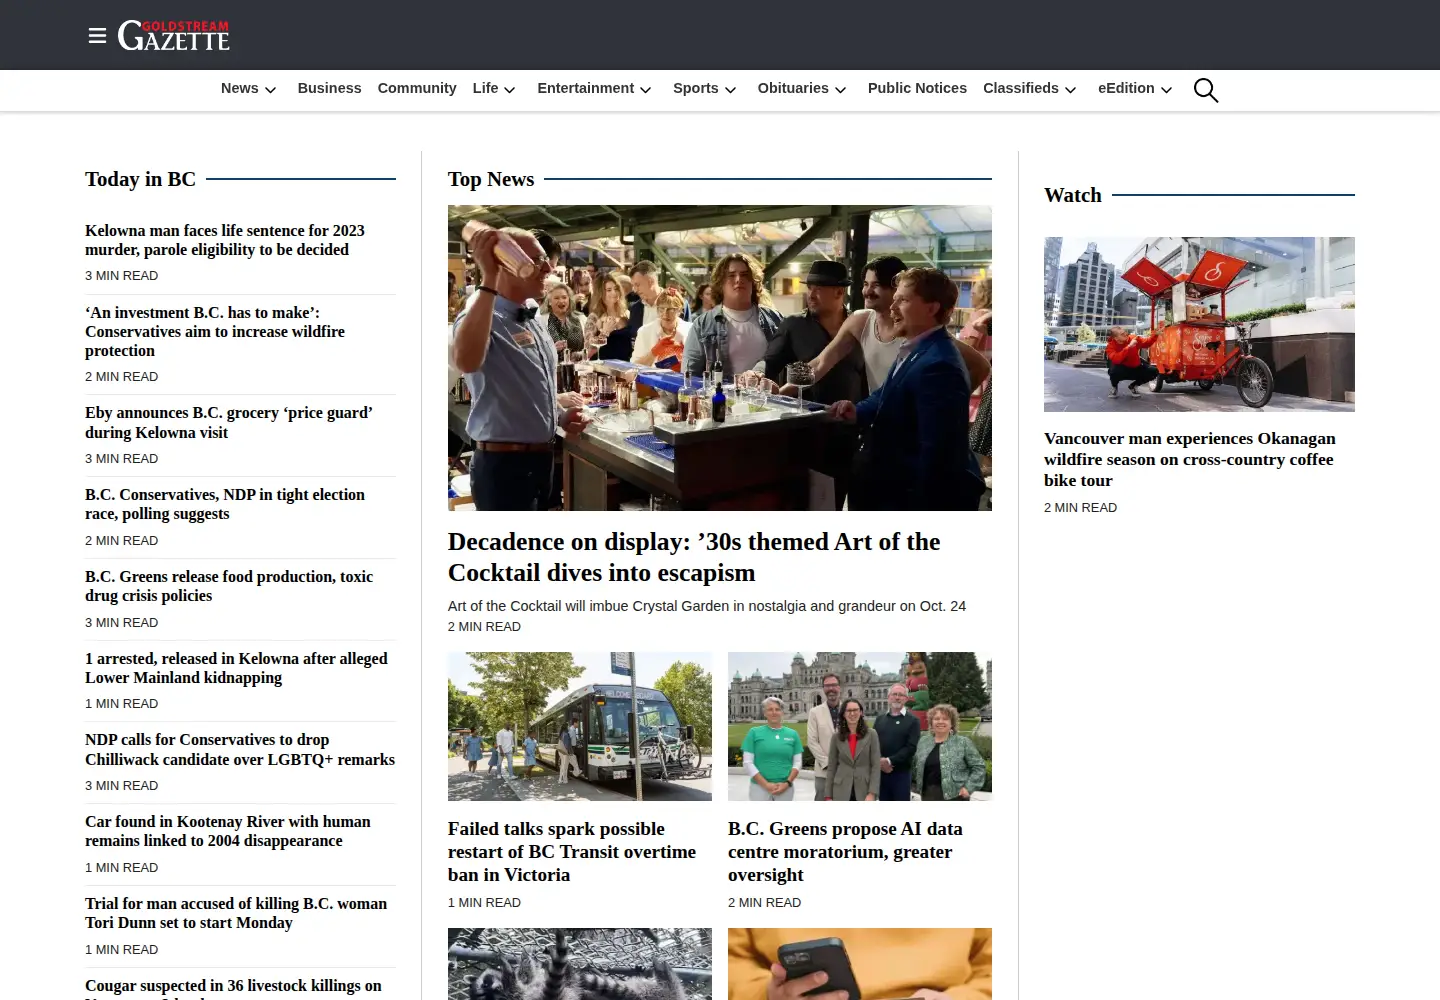
Task: Click the red coffee bike video thumbnail
Action: (1199, 324)
